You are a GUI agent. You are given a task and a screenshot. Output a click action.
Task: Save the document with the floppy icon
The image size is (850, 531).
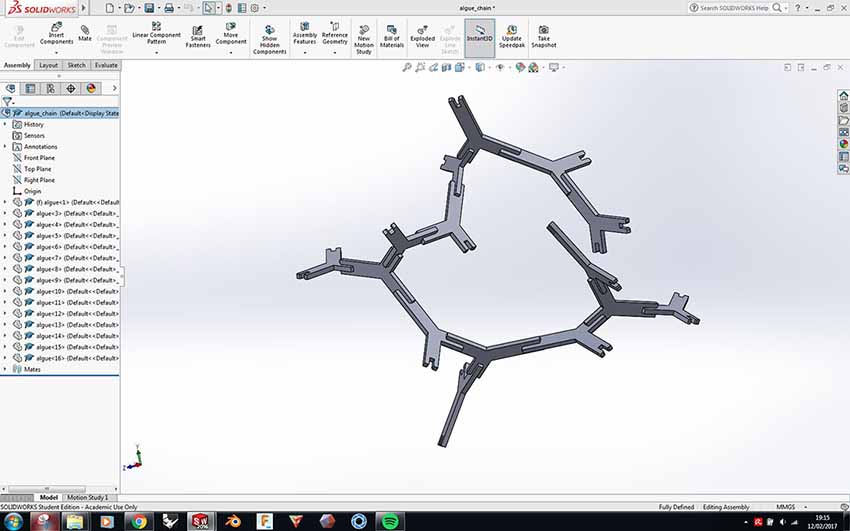tap(149, 8)
